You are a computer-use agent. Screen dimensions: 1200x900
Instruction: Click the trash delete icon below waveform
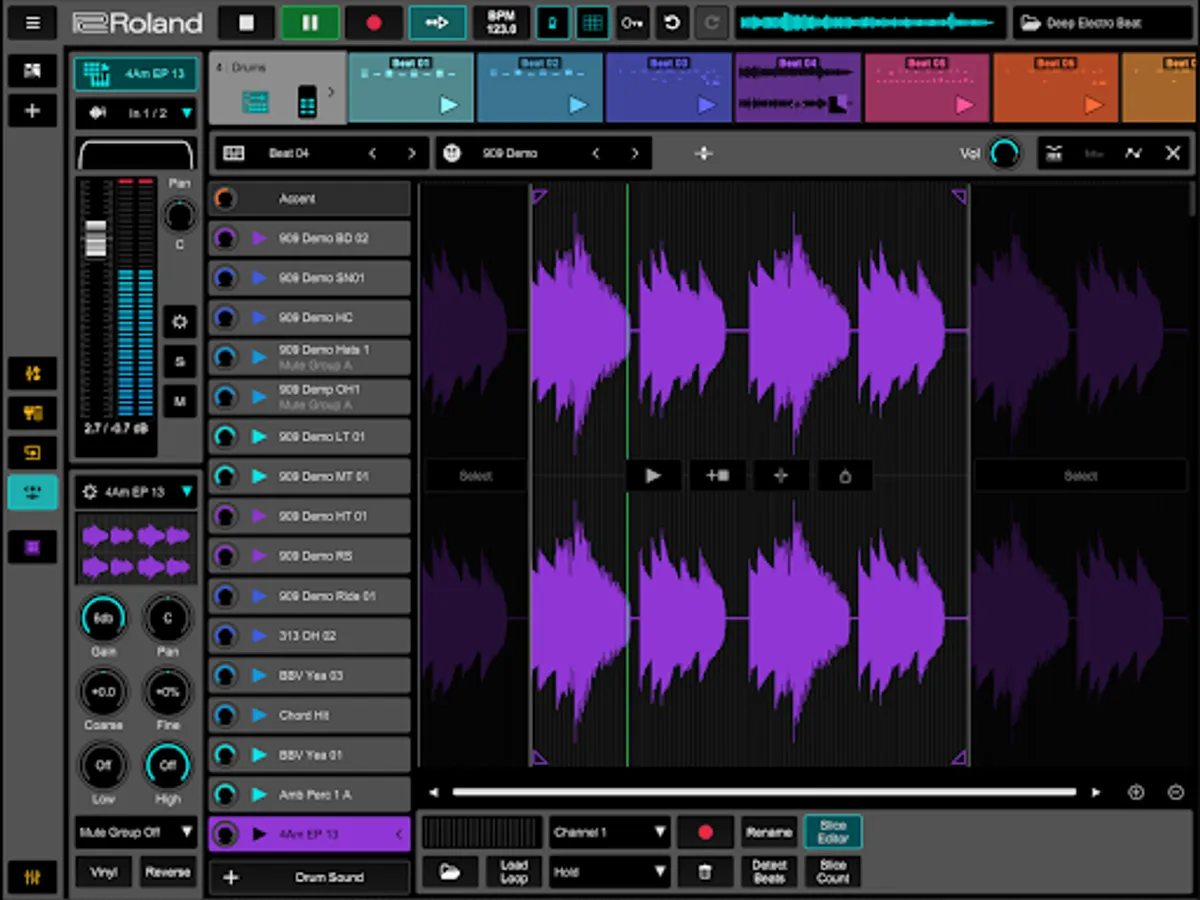[x=705, y=872]
